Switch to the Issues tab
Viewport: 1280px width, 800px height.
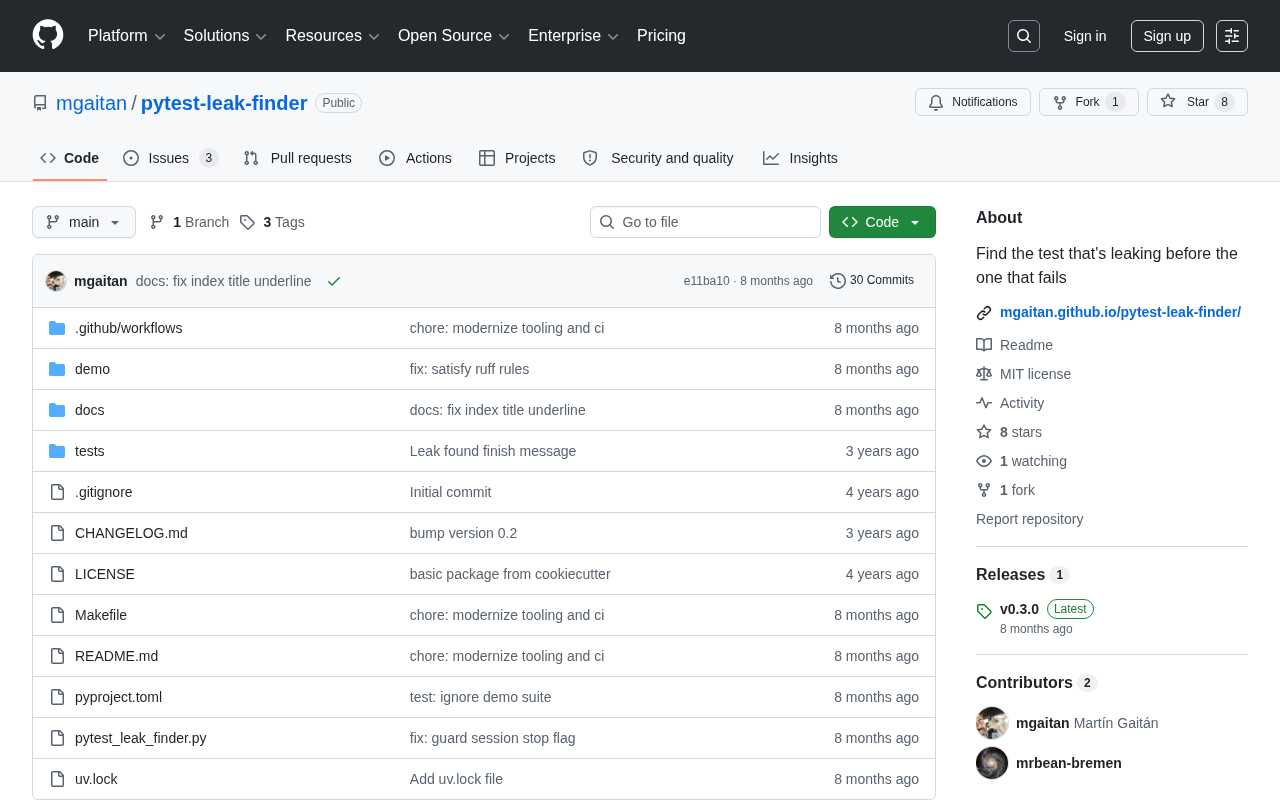[170, 158]
